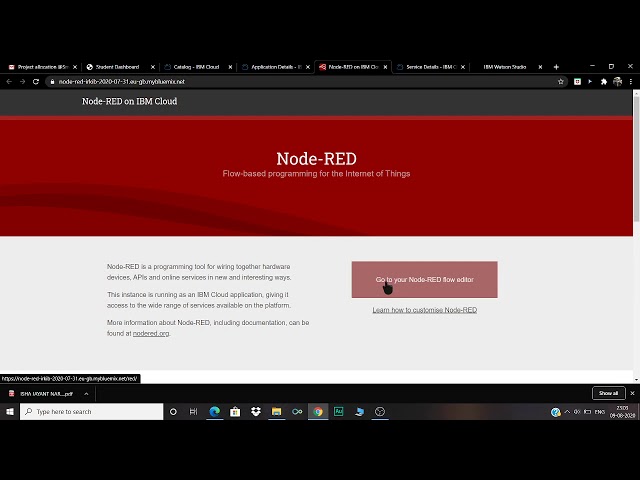640x480 pixels.
Task: Click the address bar URL field
Action: point(306,82)
